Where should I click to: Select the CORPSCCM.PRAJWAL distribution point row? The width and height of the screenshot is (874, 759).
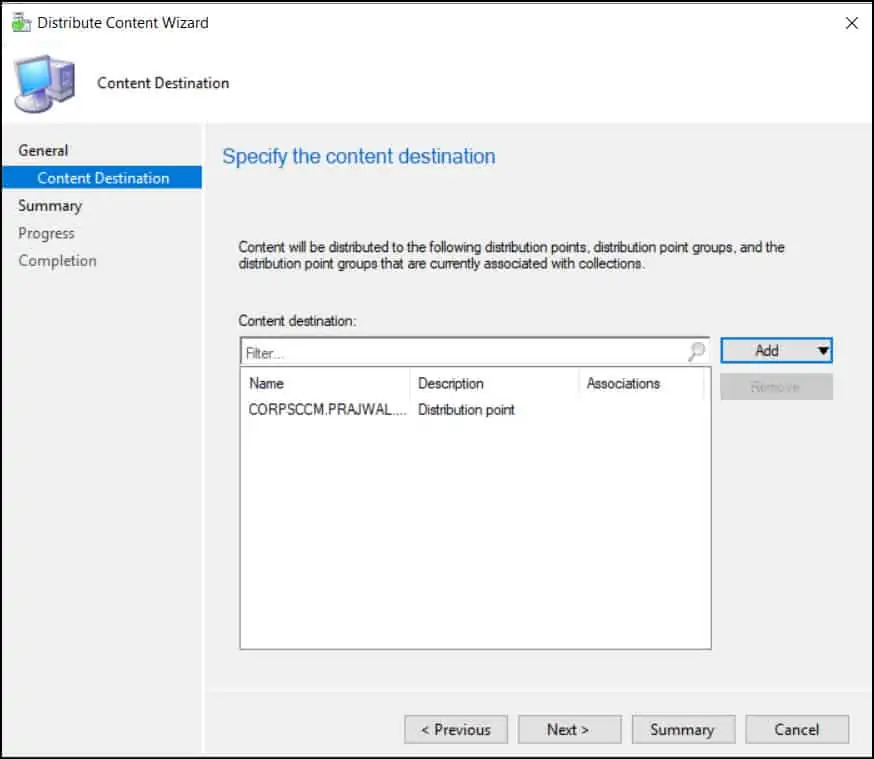[x=475, y=410]
